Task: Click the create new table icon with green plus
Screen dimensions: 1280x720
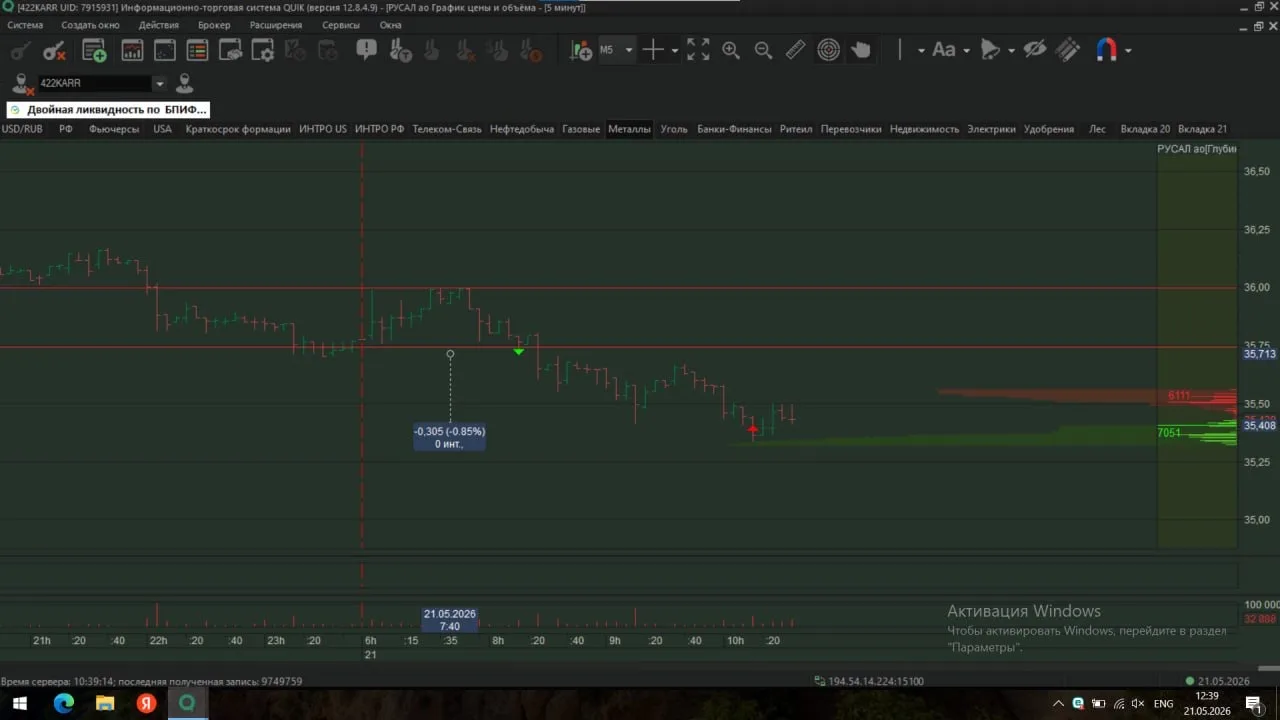Action: point(94,50)
